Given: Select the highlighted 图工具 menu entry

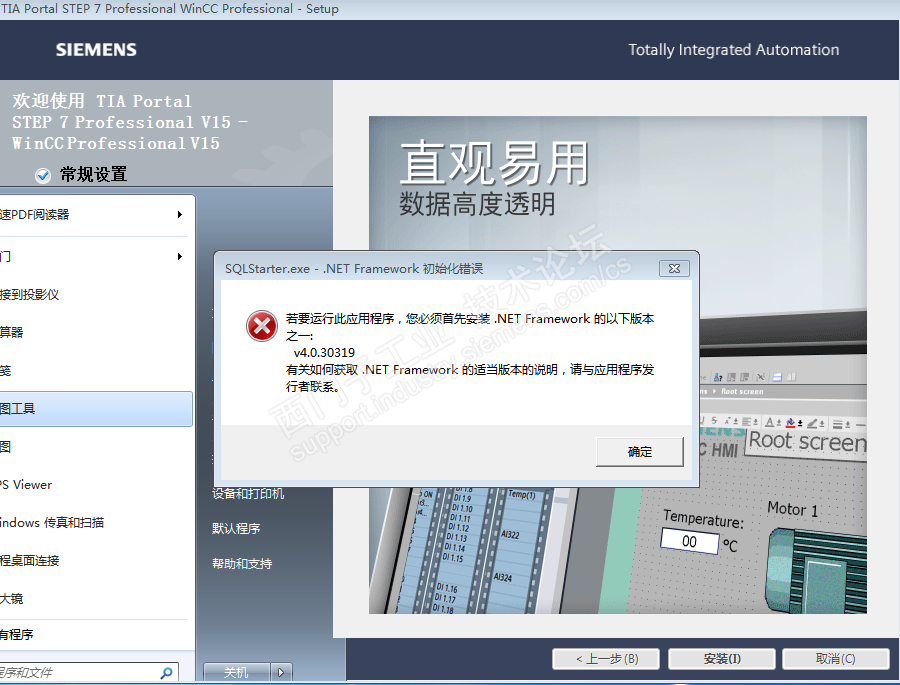Looking at the screenshot, I should [x=95, y=409].
